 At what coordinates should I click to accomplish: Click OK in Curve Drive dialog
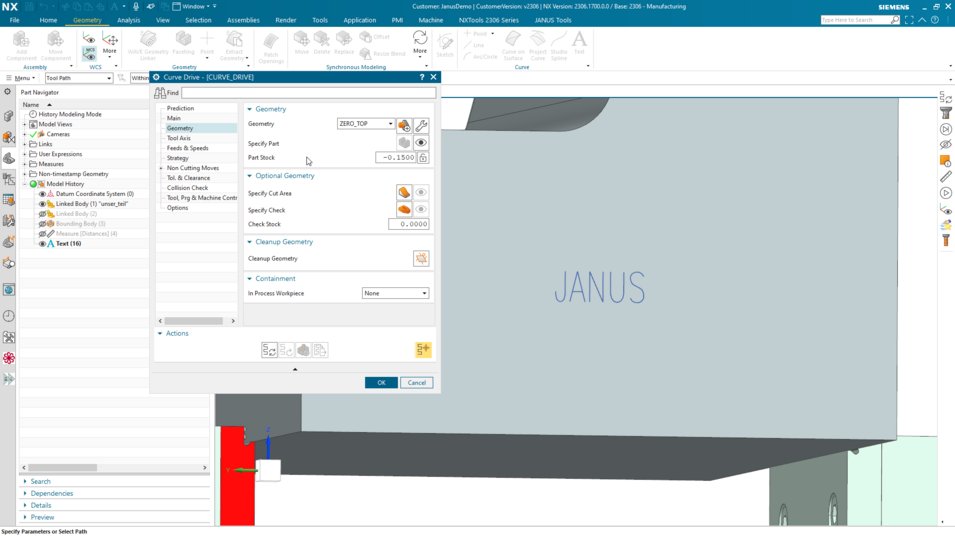coord(381,383)
